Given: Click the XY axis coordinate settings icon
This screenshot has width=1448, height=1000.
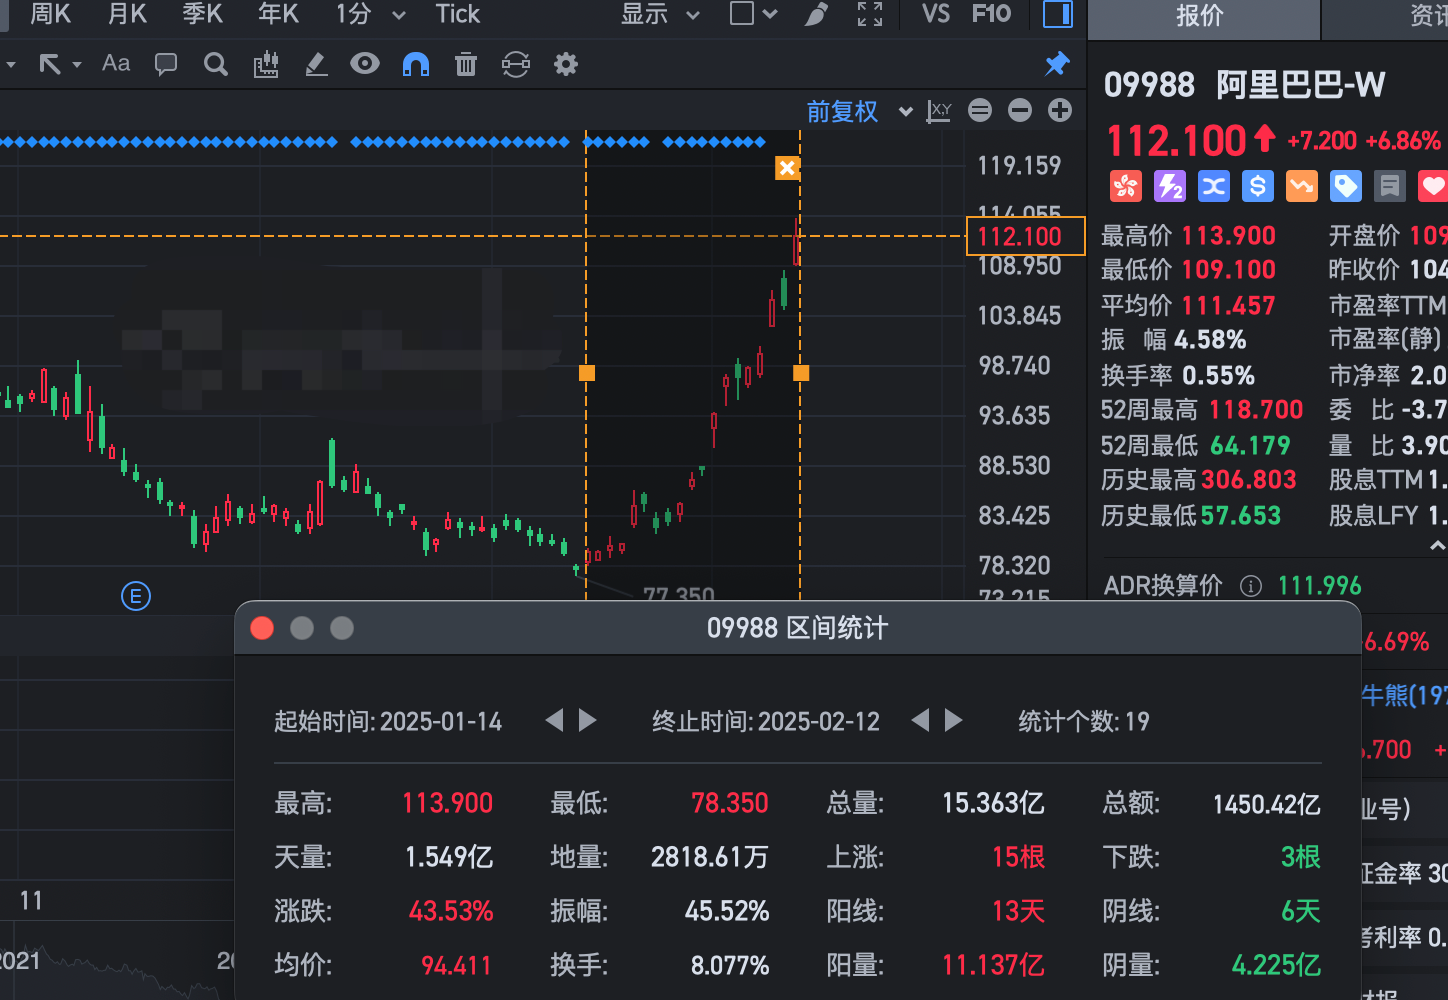Looking at the screenshot, I should click(939, 111).
